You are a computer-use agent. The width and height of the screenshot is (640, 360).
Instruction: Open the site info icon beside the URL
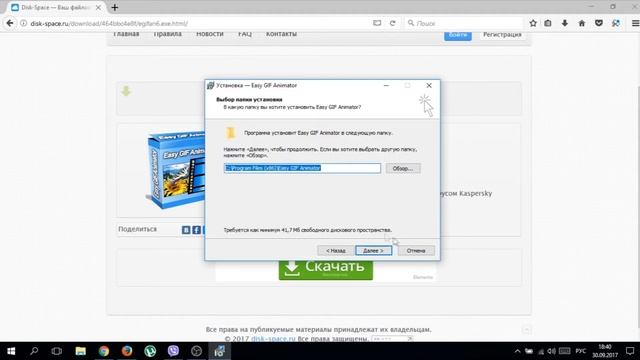(x=24, y=23)
